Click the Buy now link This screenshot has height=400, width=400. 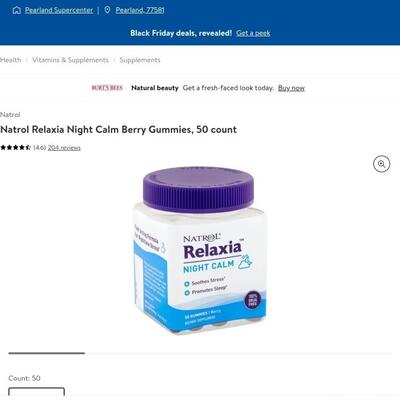tap(291, 88)
